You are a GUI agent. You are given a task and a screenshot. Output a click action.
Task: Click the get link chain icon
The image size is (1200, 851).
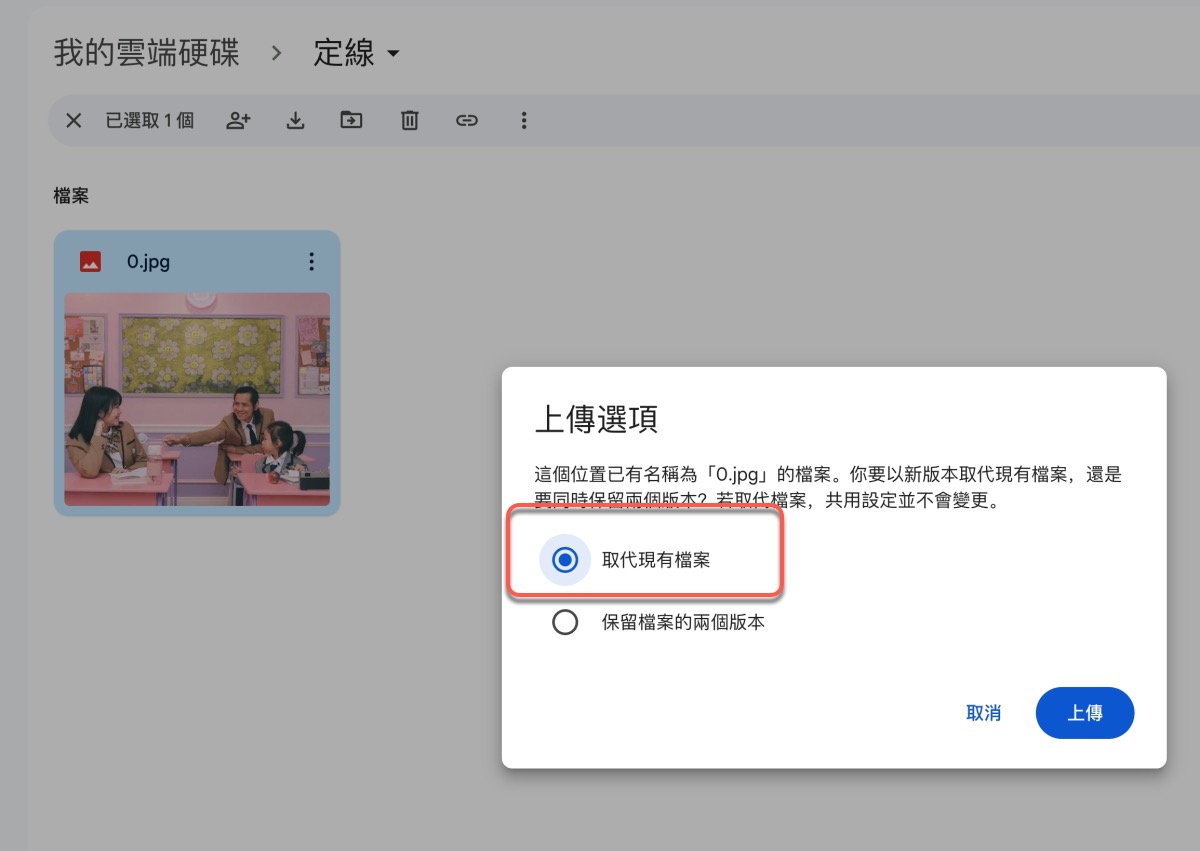click(x=466, y=121)
